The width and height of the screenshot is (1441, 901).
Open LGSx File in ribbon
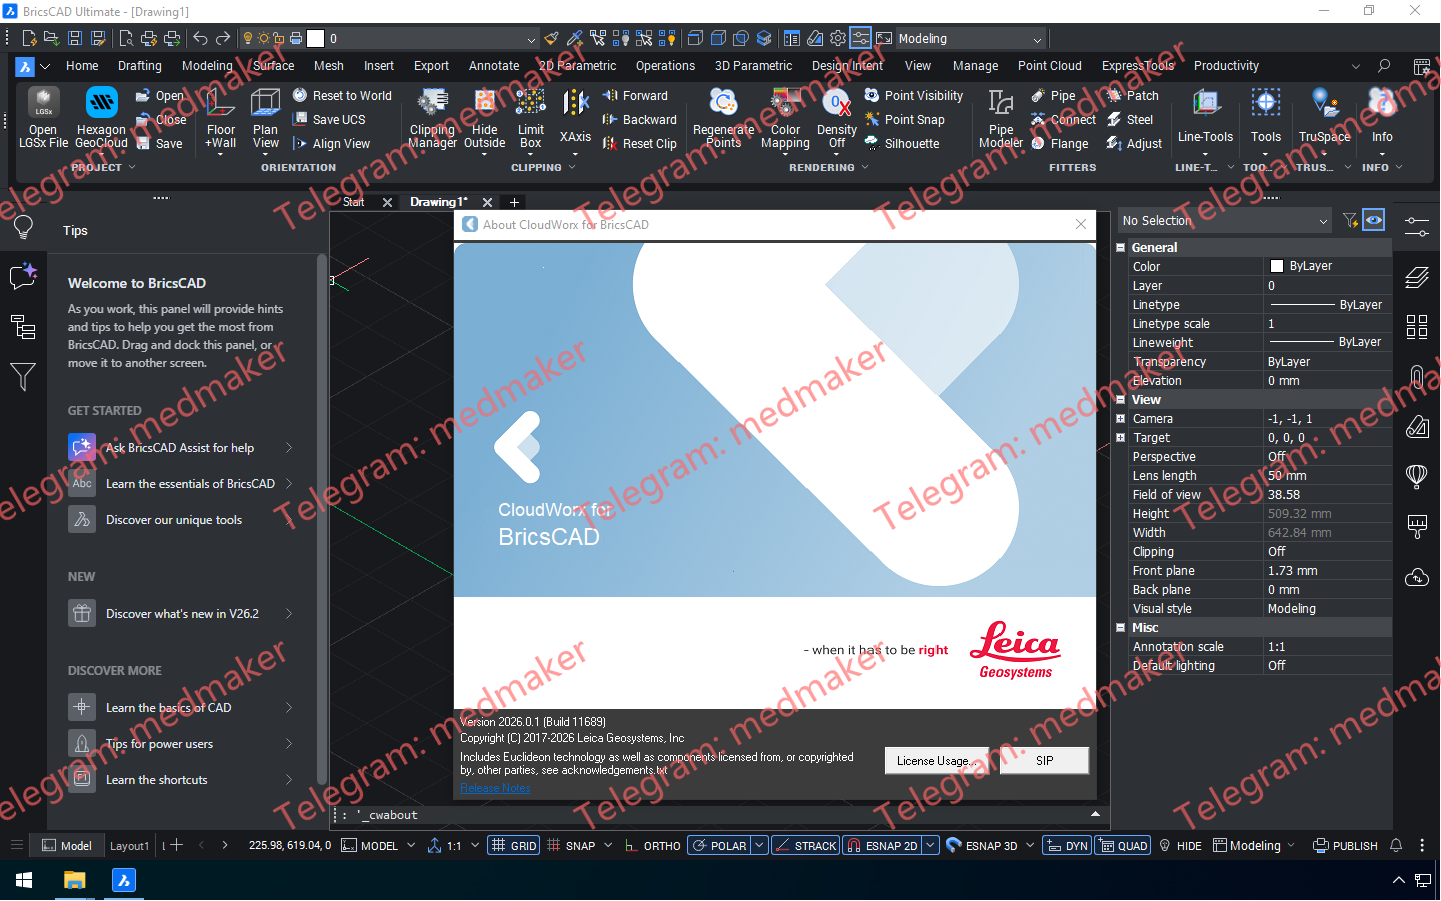click(43, 118)
